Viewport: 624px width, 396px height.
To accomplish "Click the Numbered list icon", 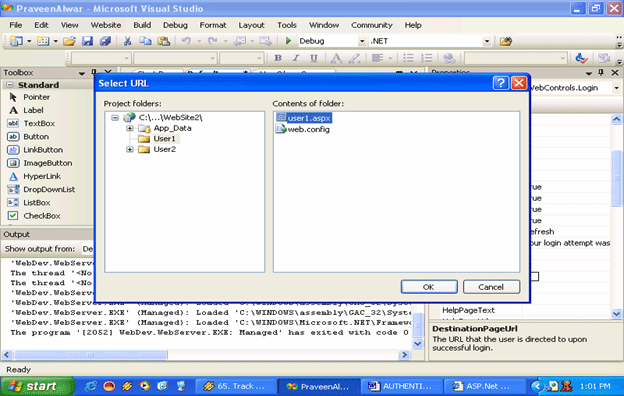I will pos(427,58).
